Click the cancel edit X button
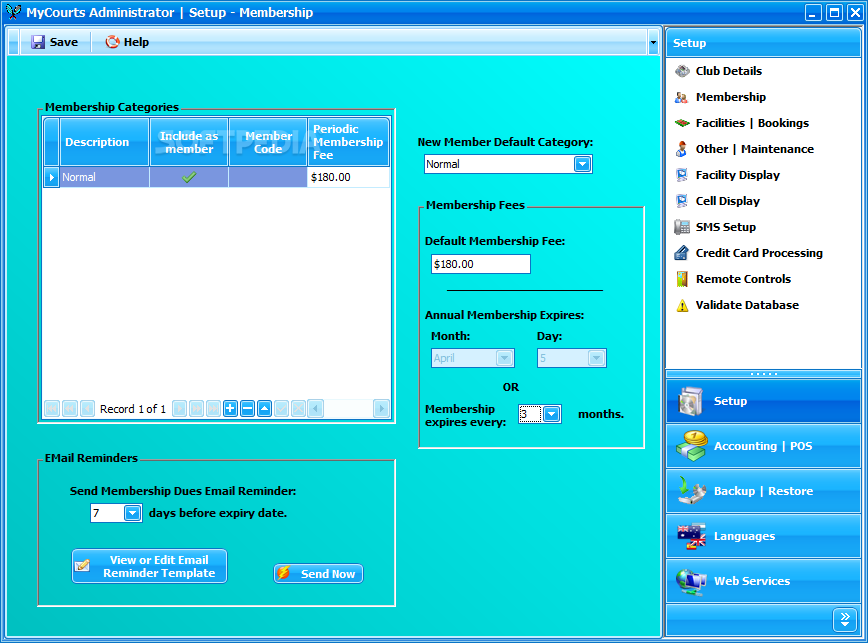The width and height of the screenshot is (868, 643). point(298,409)
